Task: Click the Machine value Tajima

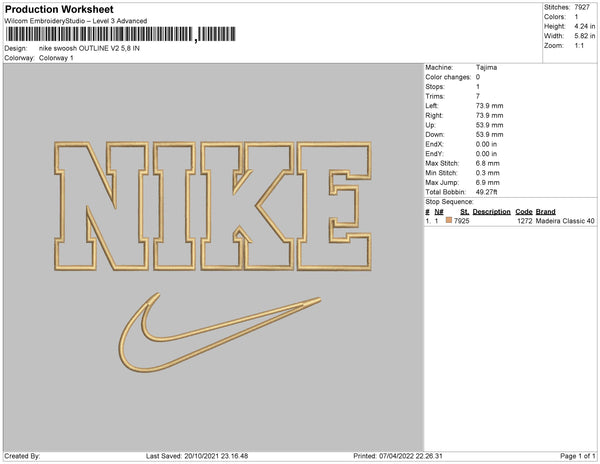Action: (486, 67)
